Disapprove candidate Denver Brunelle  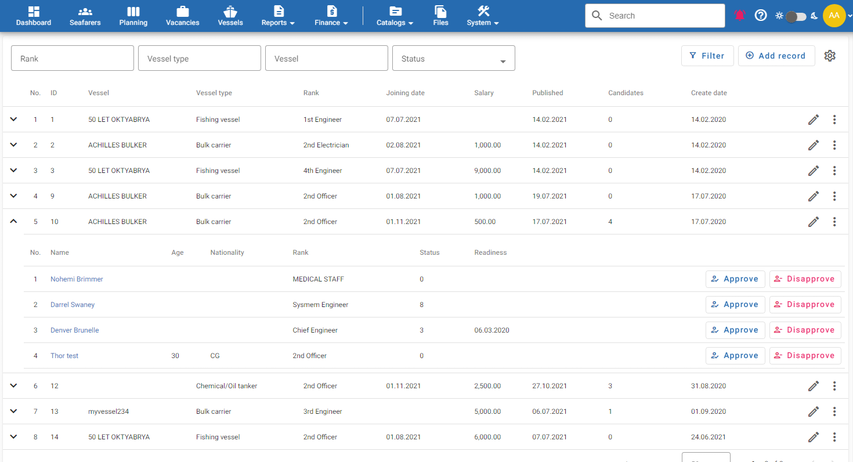click(804, 330)
